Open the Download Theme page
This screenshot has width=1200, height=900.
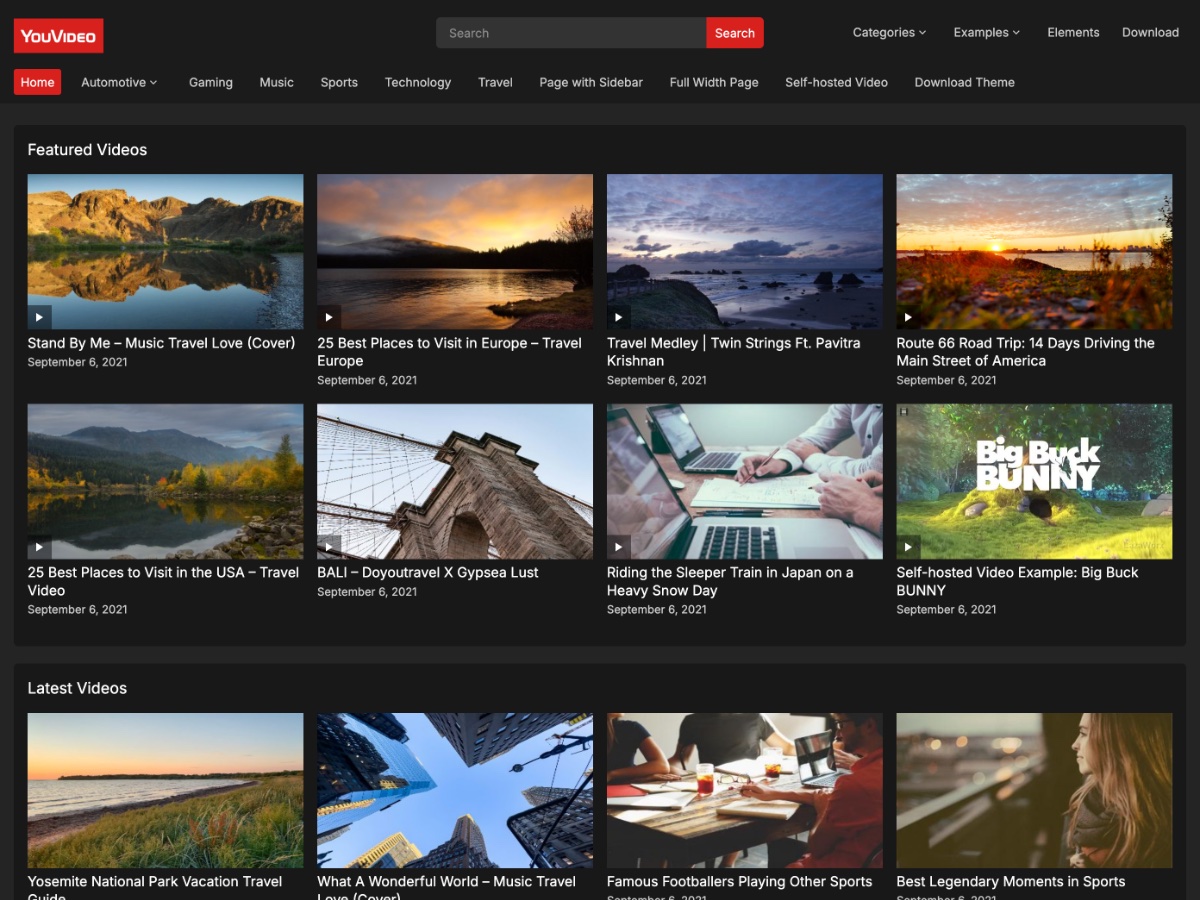963,82
